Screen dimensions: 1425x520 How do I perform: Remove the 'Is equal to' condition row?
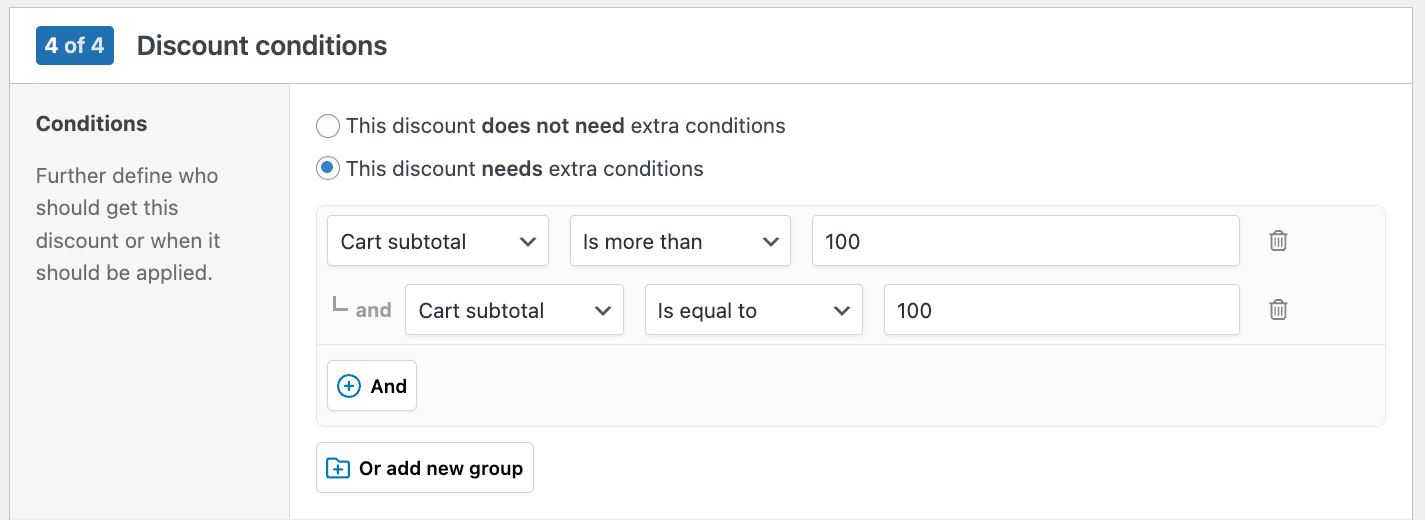[1278, 310]
